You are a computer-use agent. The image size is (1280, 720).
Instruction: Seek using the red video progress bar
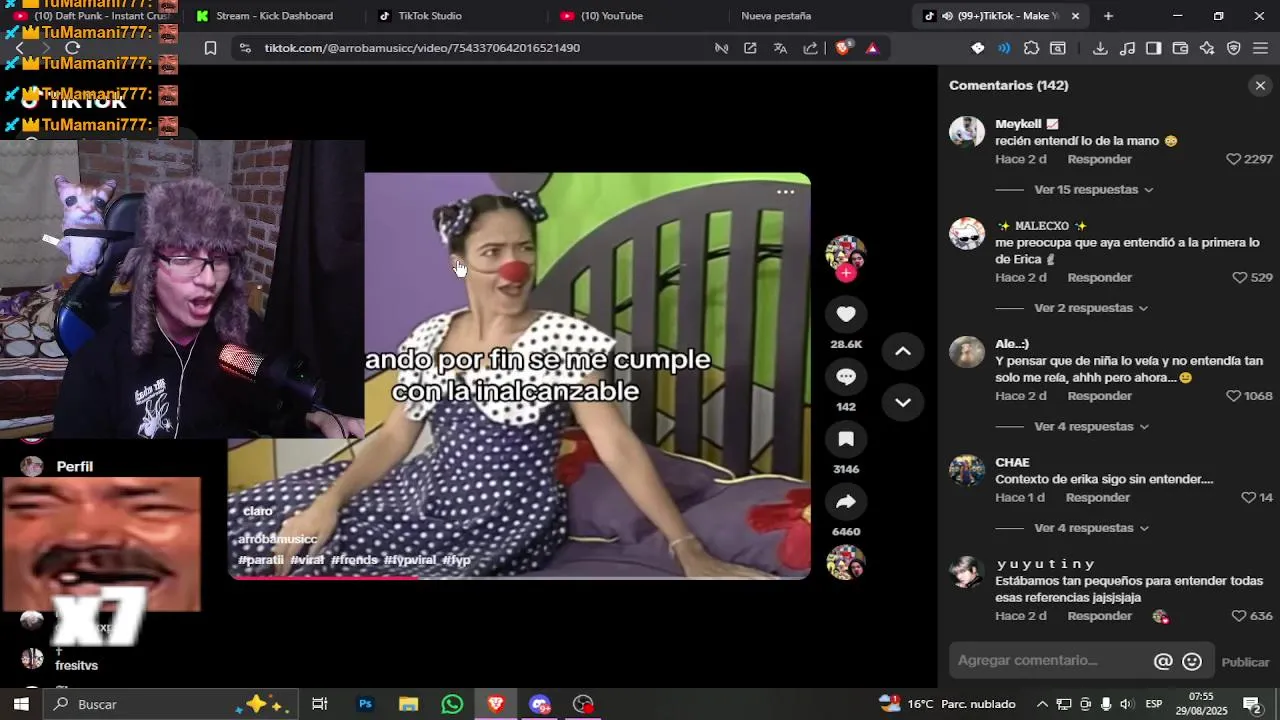click(x=519, y=576)
